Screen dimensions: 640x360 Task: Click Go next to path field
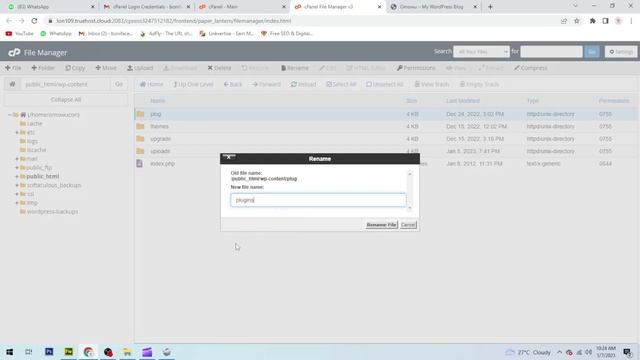coord(119,84)
